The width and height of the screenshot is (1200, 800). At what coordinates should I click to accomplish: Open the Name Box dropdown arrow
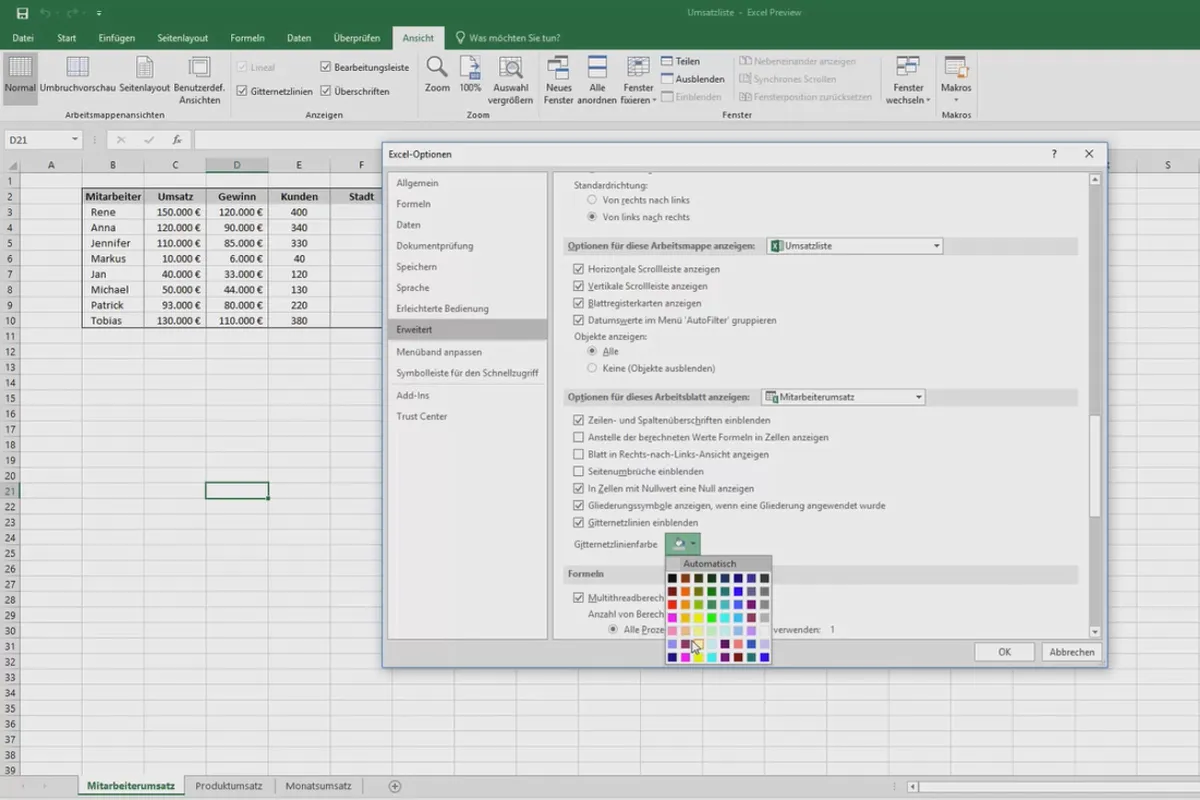pyautogui.click(x=77, y=141)
